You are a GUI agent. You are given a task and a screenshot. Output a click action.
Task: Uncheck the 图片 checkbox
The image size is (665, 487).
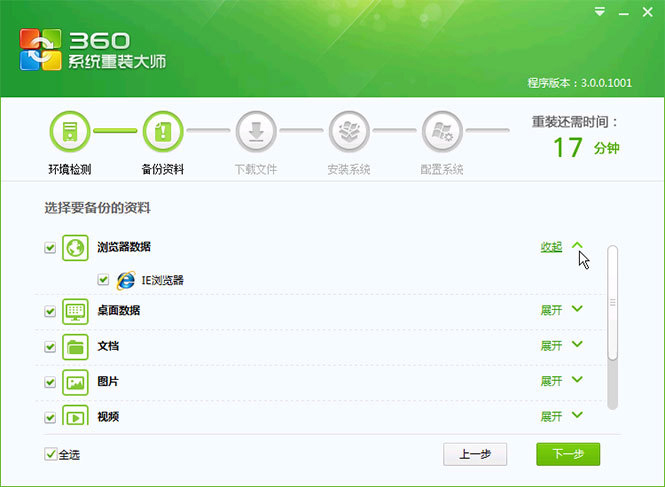click(50, 382)
